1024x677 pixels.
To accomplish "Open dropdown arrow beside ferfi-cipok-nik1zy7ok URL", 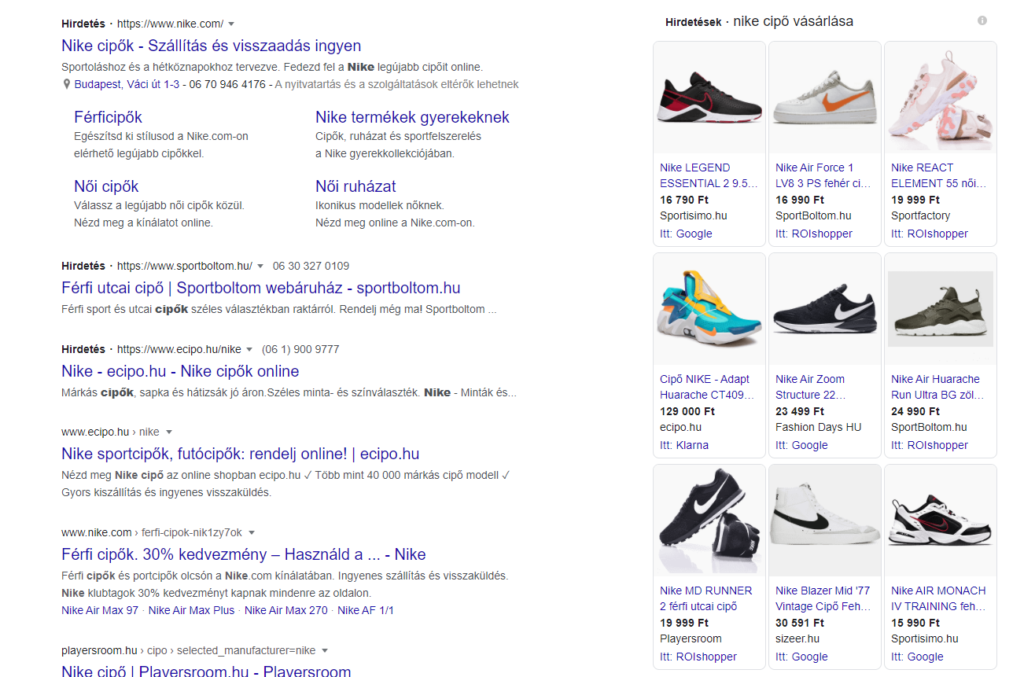I will click(251, 533).
